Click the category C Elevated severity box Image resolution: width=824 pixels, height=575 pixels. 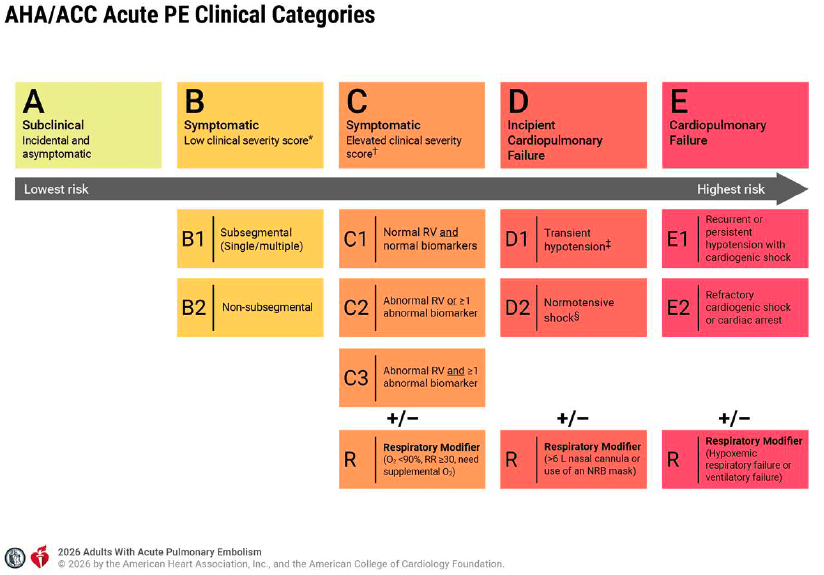click(412, 125)
